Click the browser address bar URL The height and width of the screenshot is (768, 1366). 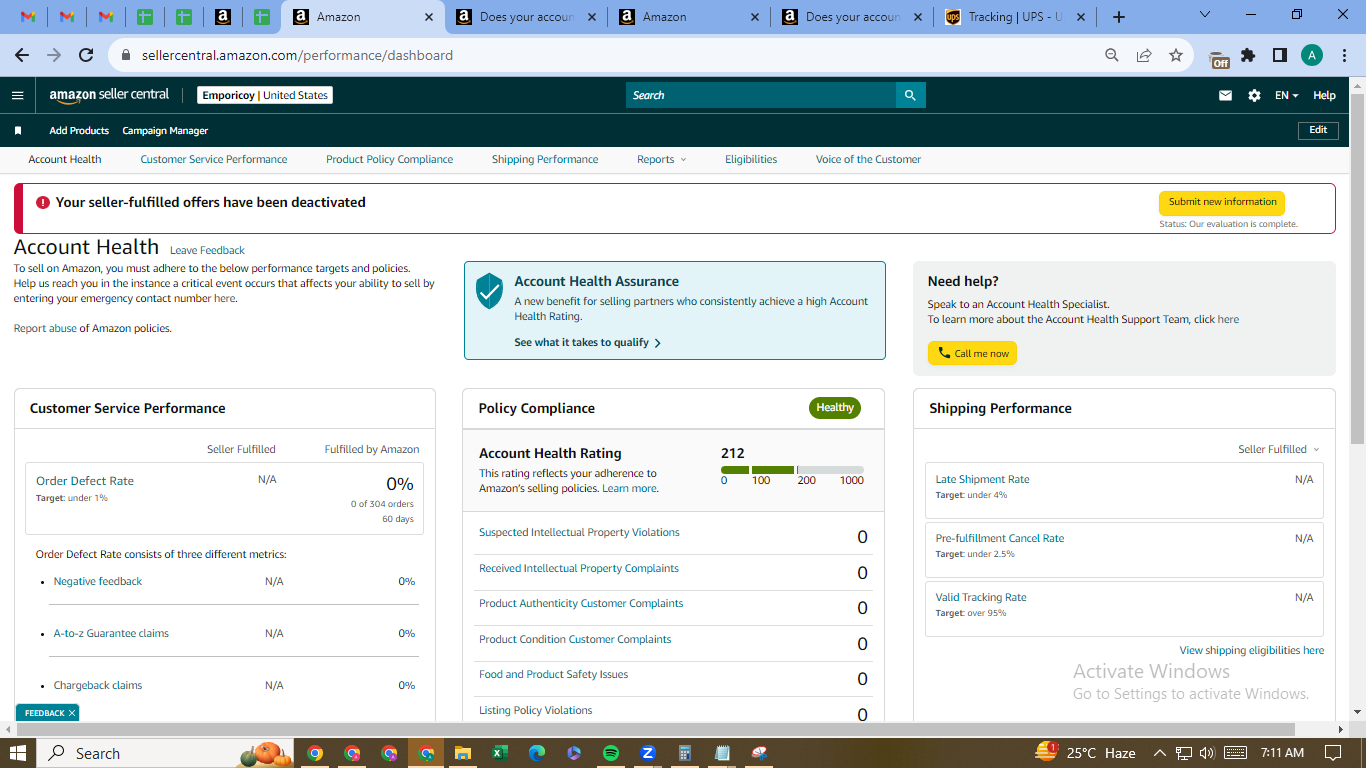coord(298,56)
